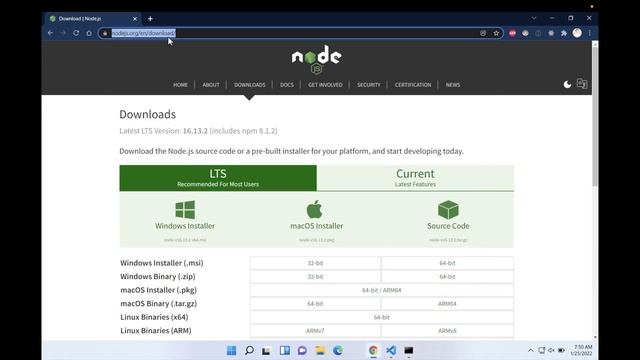Download macOS Binary (.tar.gz) 64-bit
This screenshot has height=360, width=640.
[315, 304]
